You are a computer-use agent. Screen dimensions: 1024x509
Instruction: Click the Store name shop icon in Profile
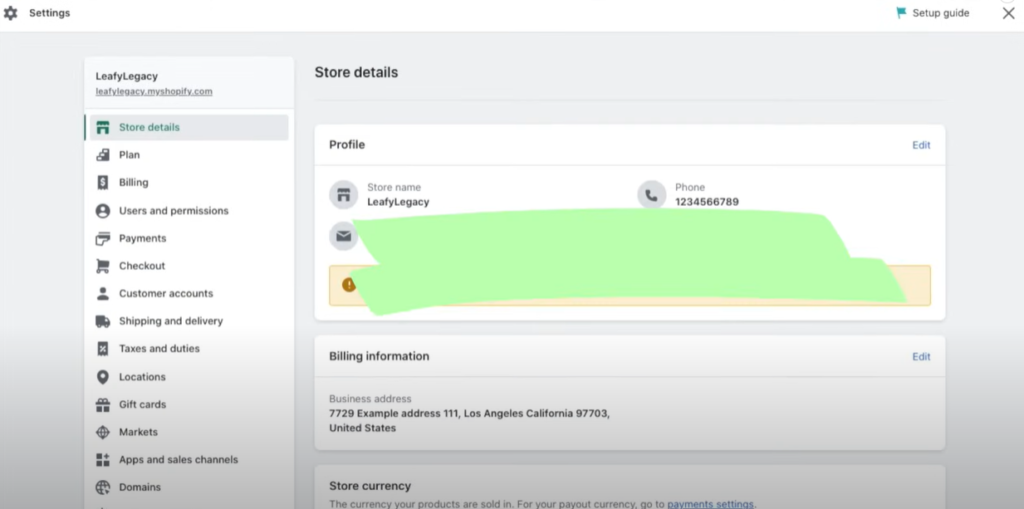[344, 195]
